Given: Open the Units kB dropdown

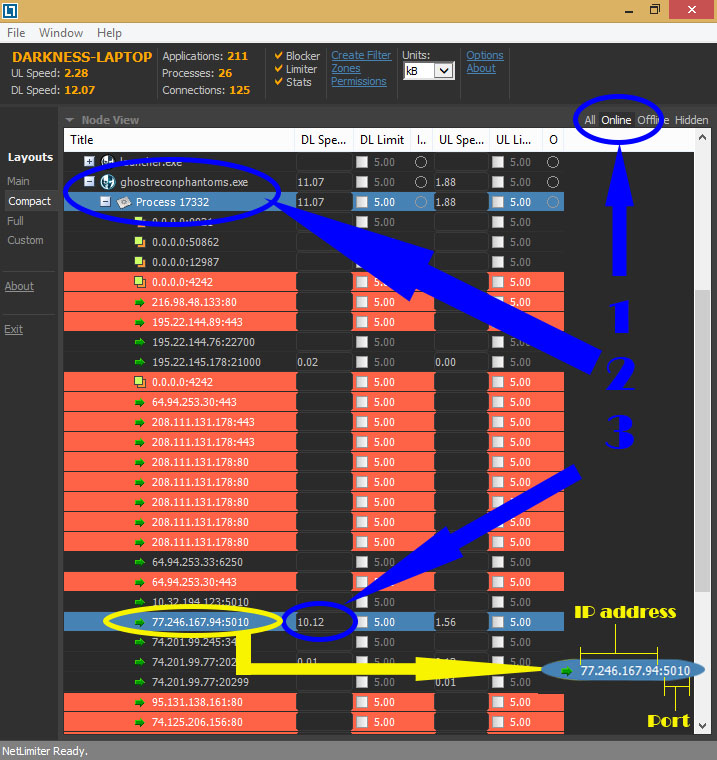Looking at the screenshot, I should pos(444,71).
